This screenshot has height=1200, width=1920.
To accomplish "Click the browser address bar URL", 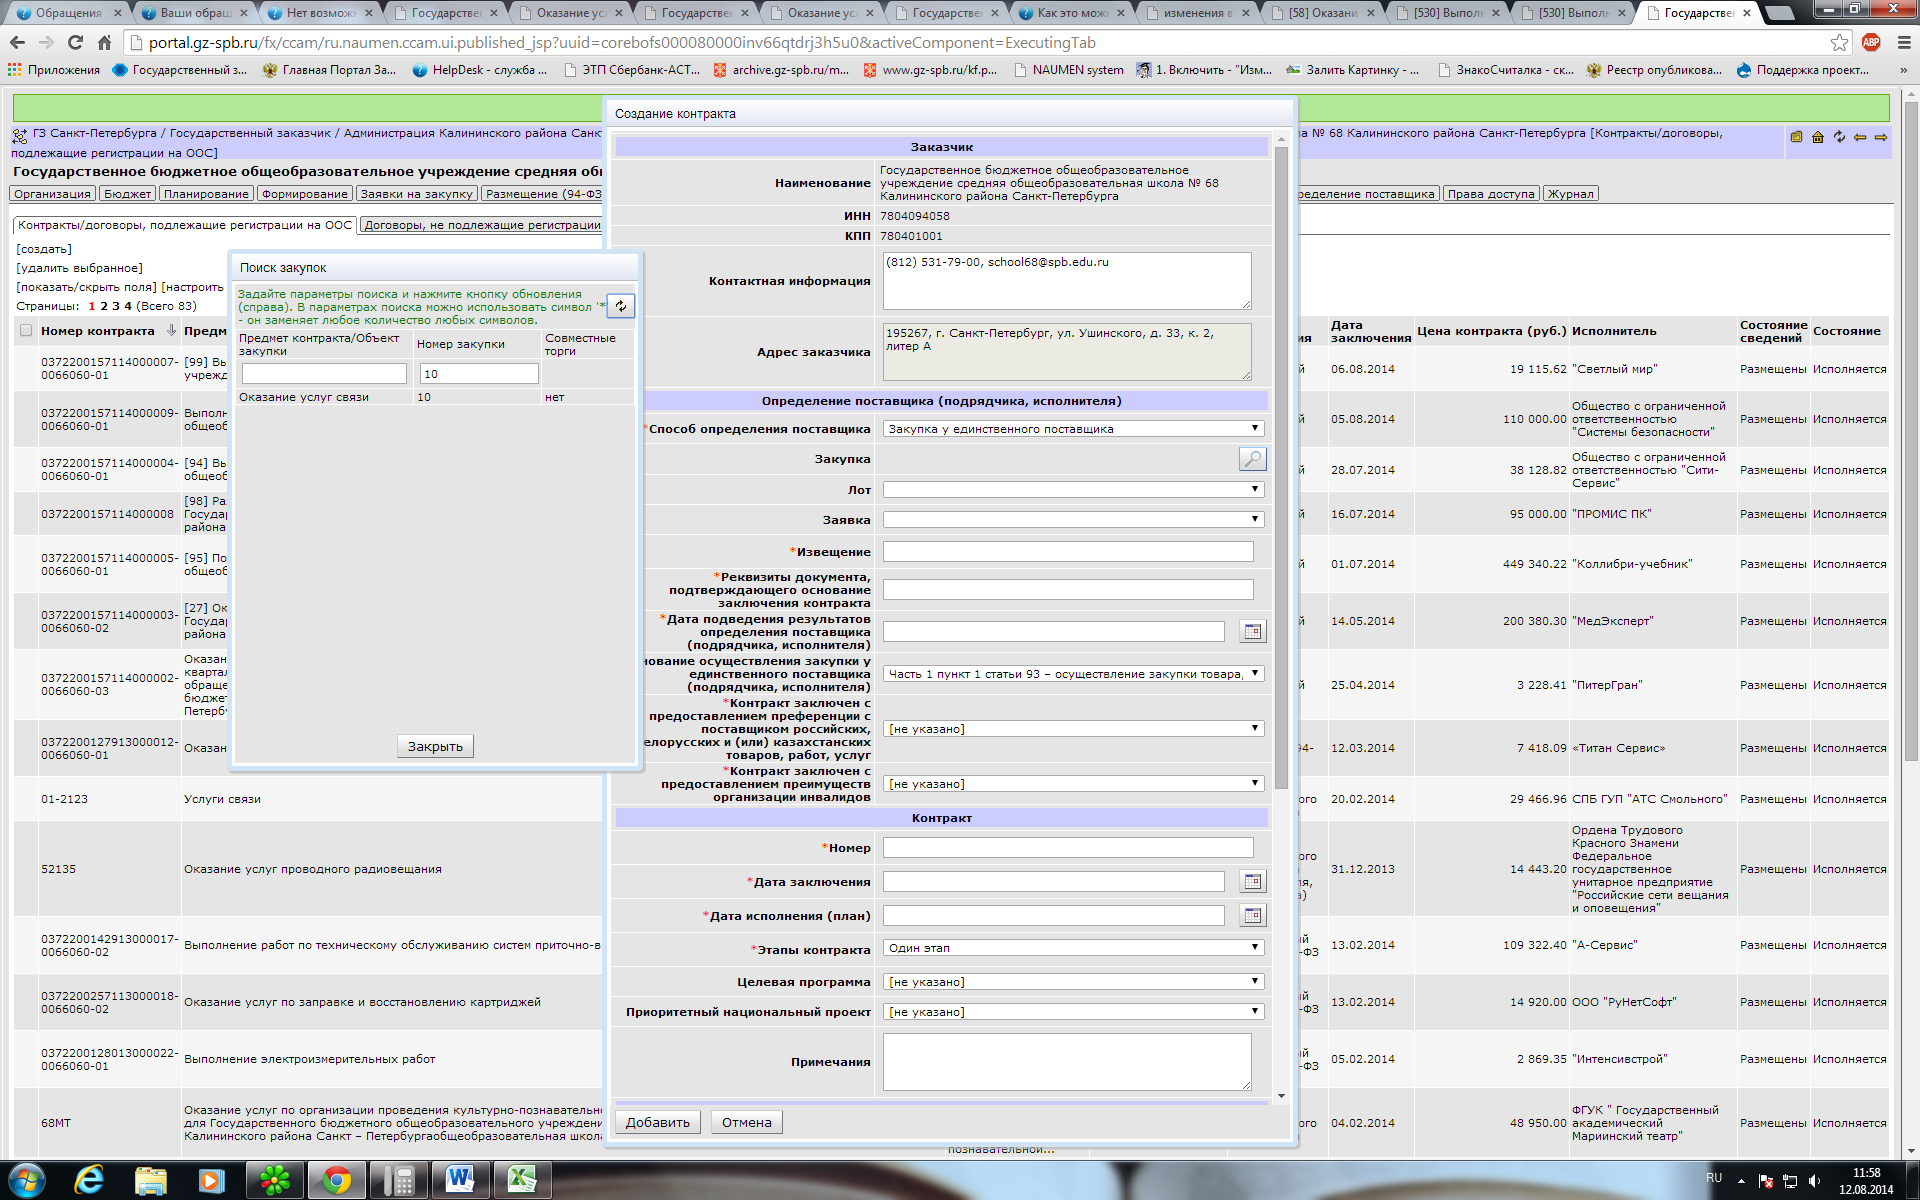I will 622,42.
